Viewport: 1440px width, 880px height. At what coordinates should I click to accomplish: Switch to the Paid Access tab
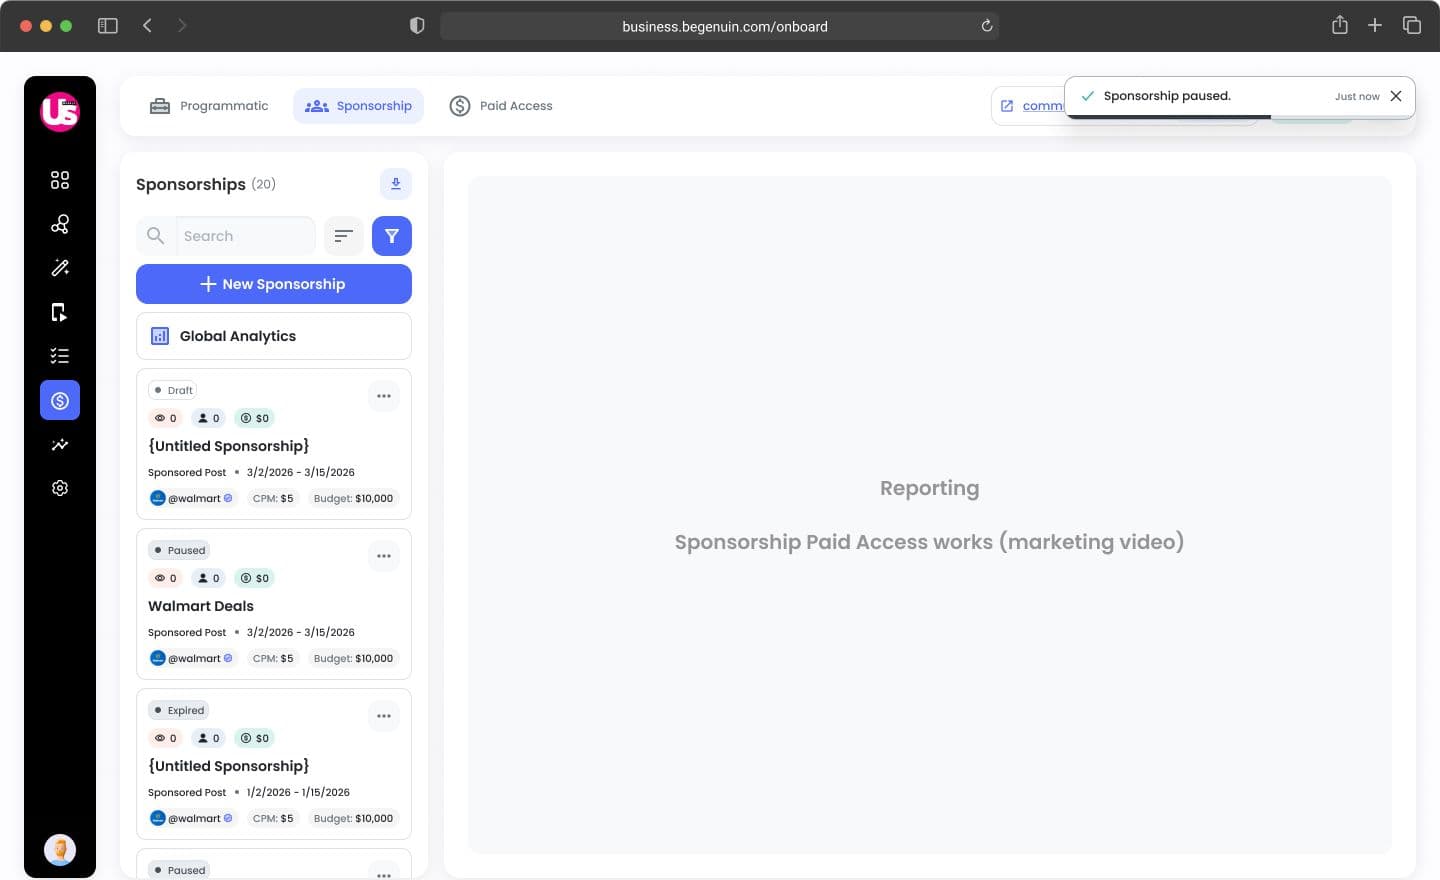coord(501,106)
